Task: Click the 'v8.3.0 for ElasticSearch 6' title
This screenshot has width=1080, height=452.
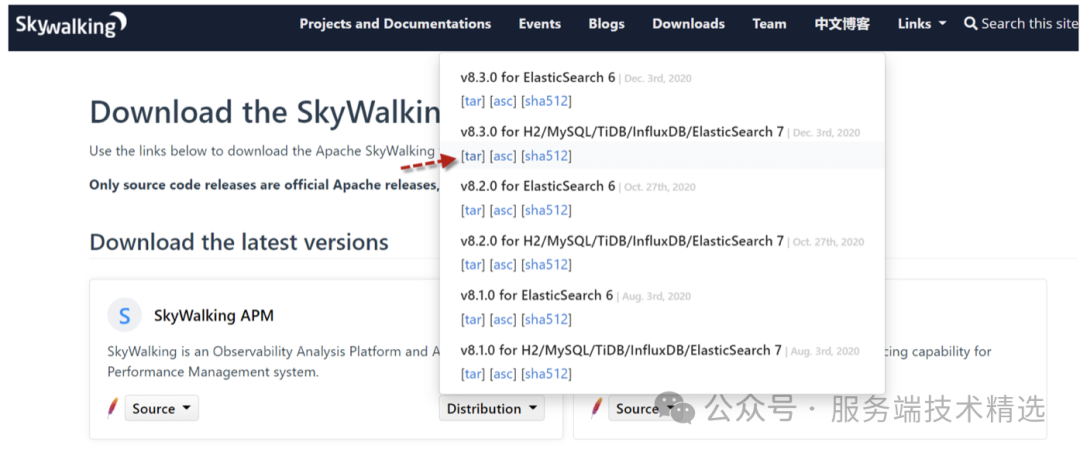Action: coord(538,77)
